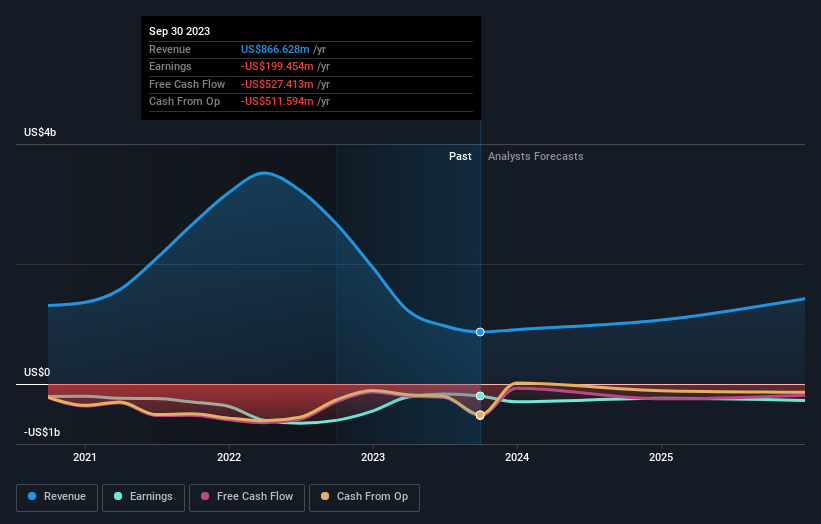Click the 2025 x-axis label
The height and width of the screenshot is (524, 821).
(661, 457)
